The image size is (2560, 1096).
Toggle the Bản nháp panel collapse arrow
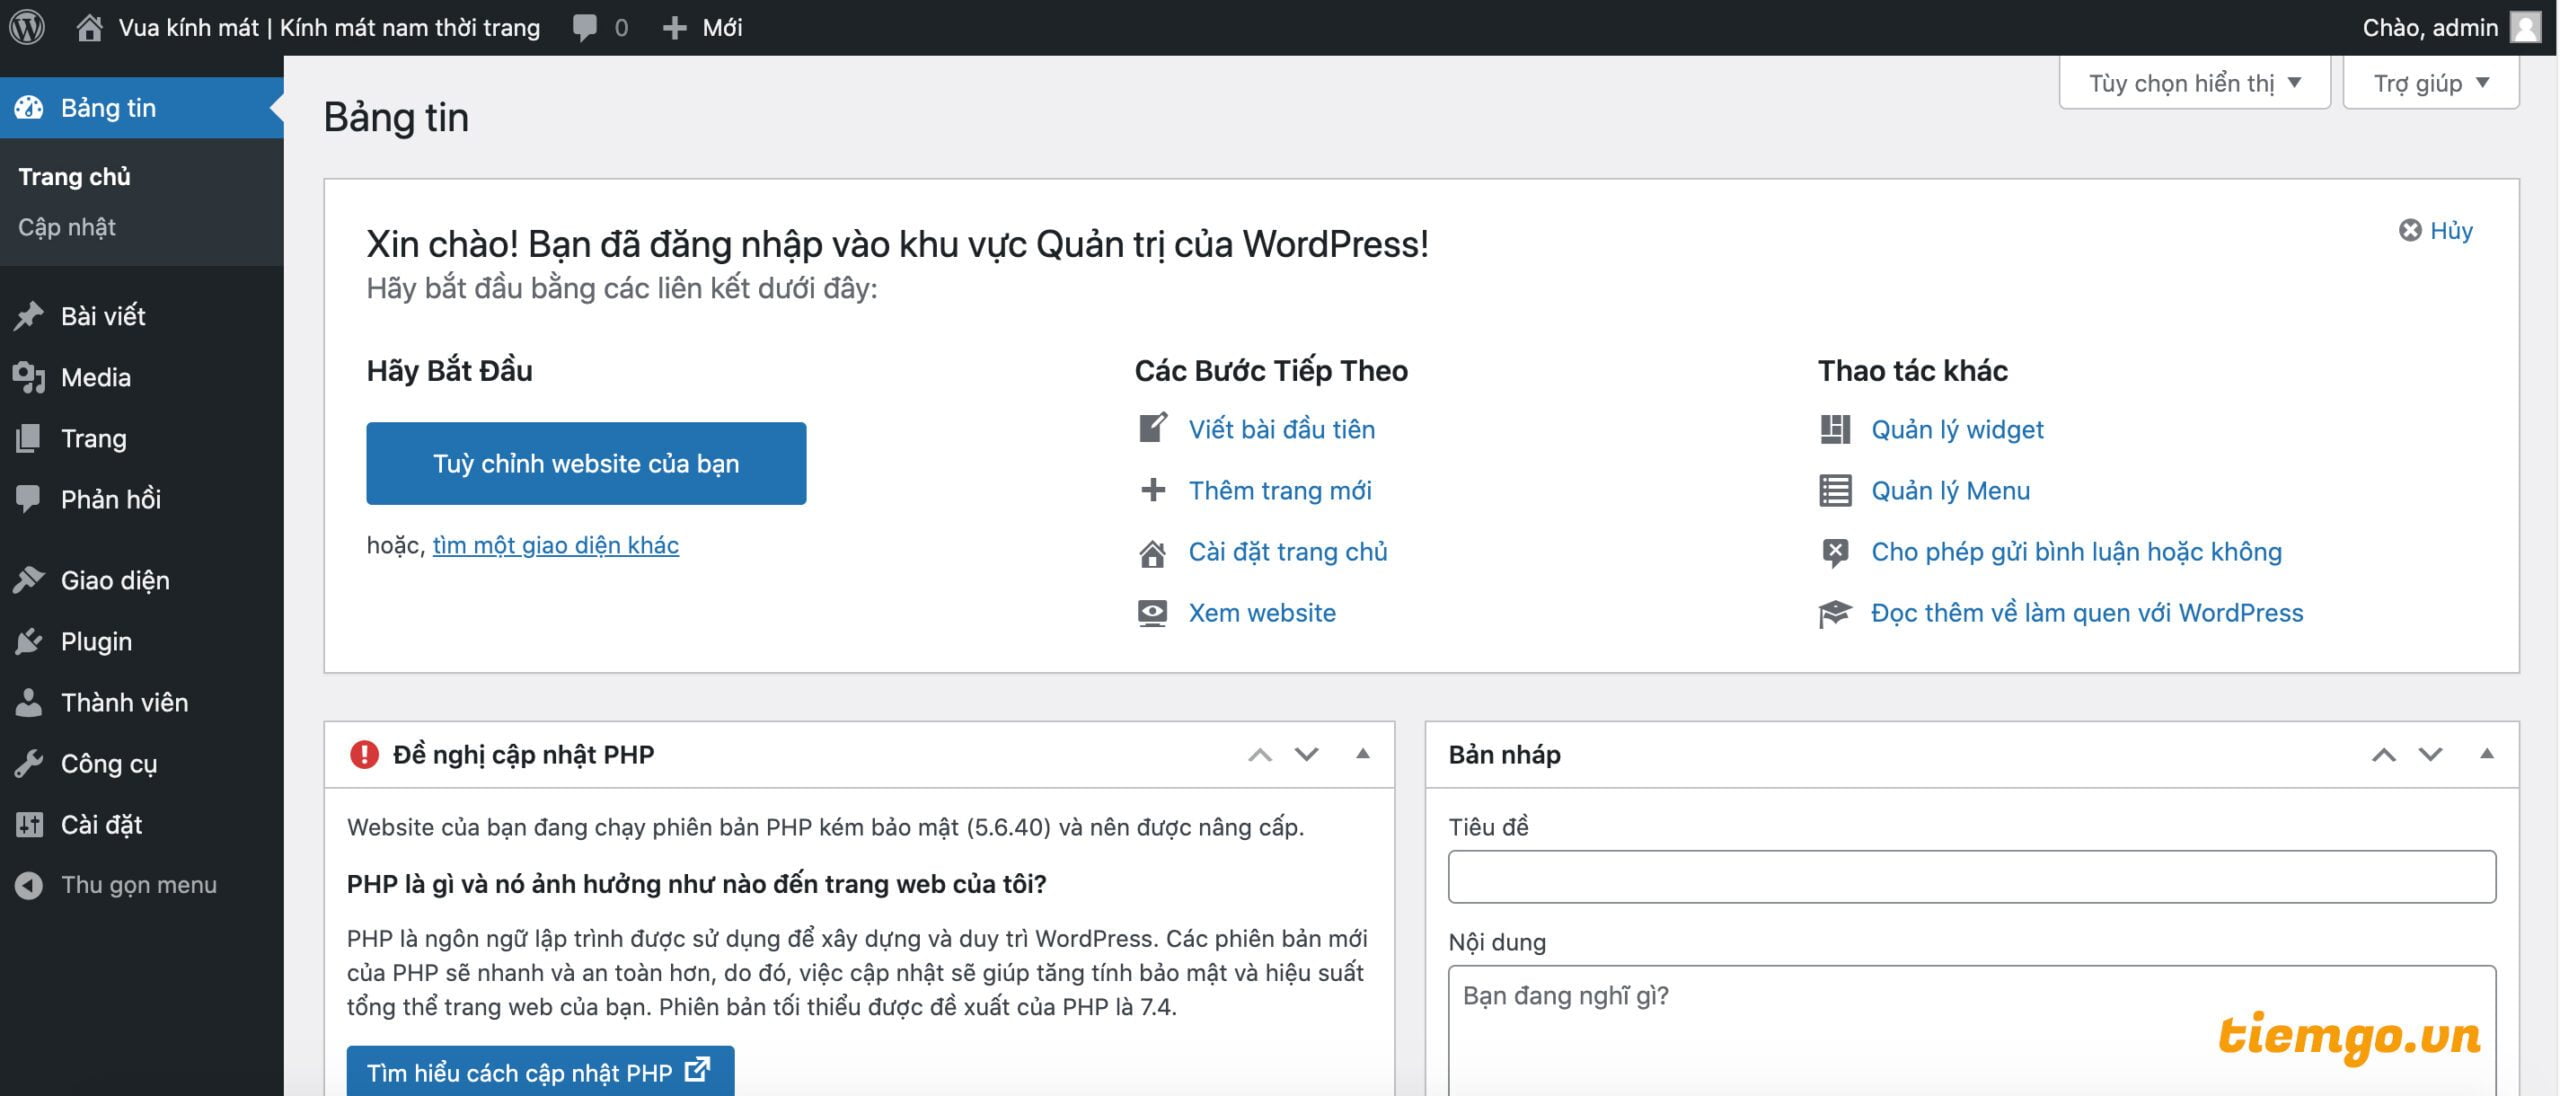(2487, 754)
